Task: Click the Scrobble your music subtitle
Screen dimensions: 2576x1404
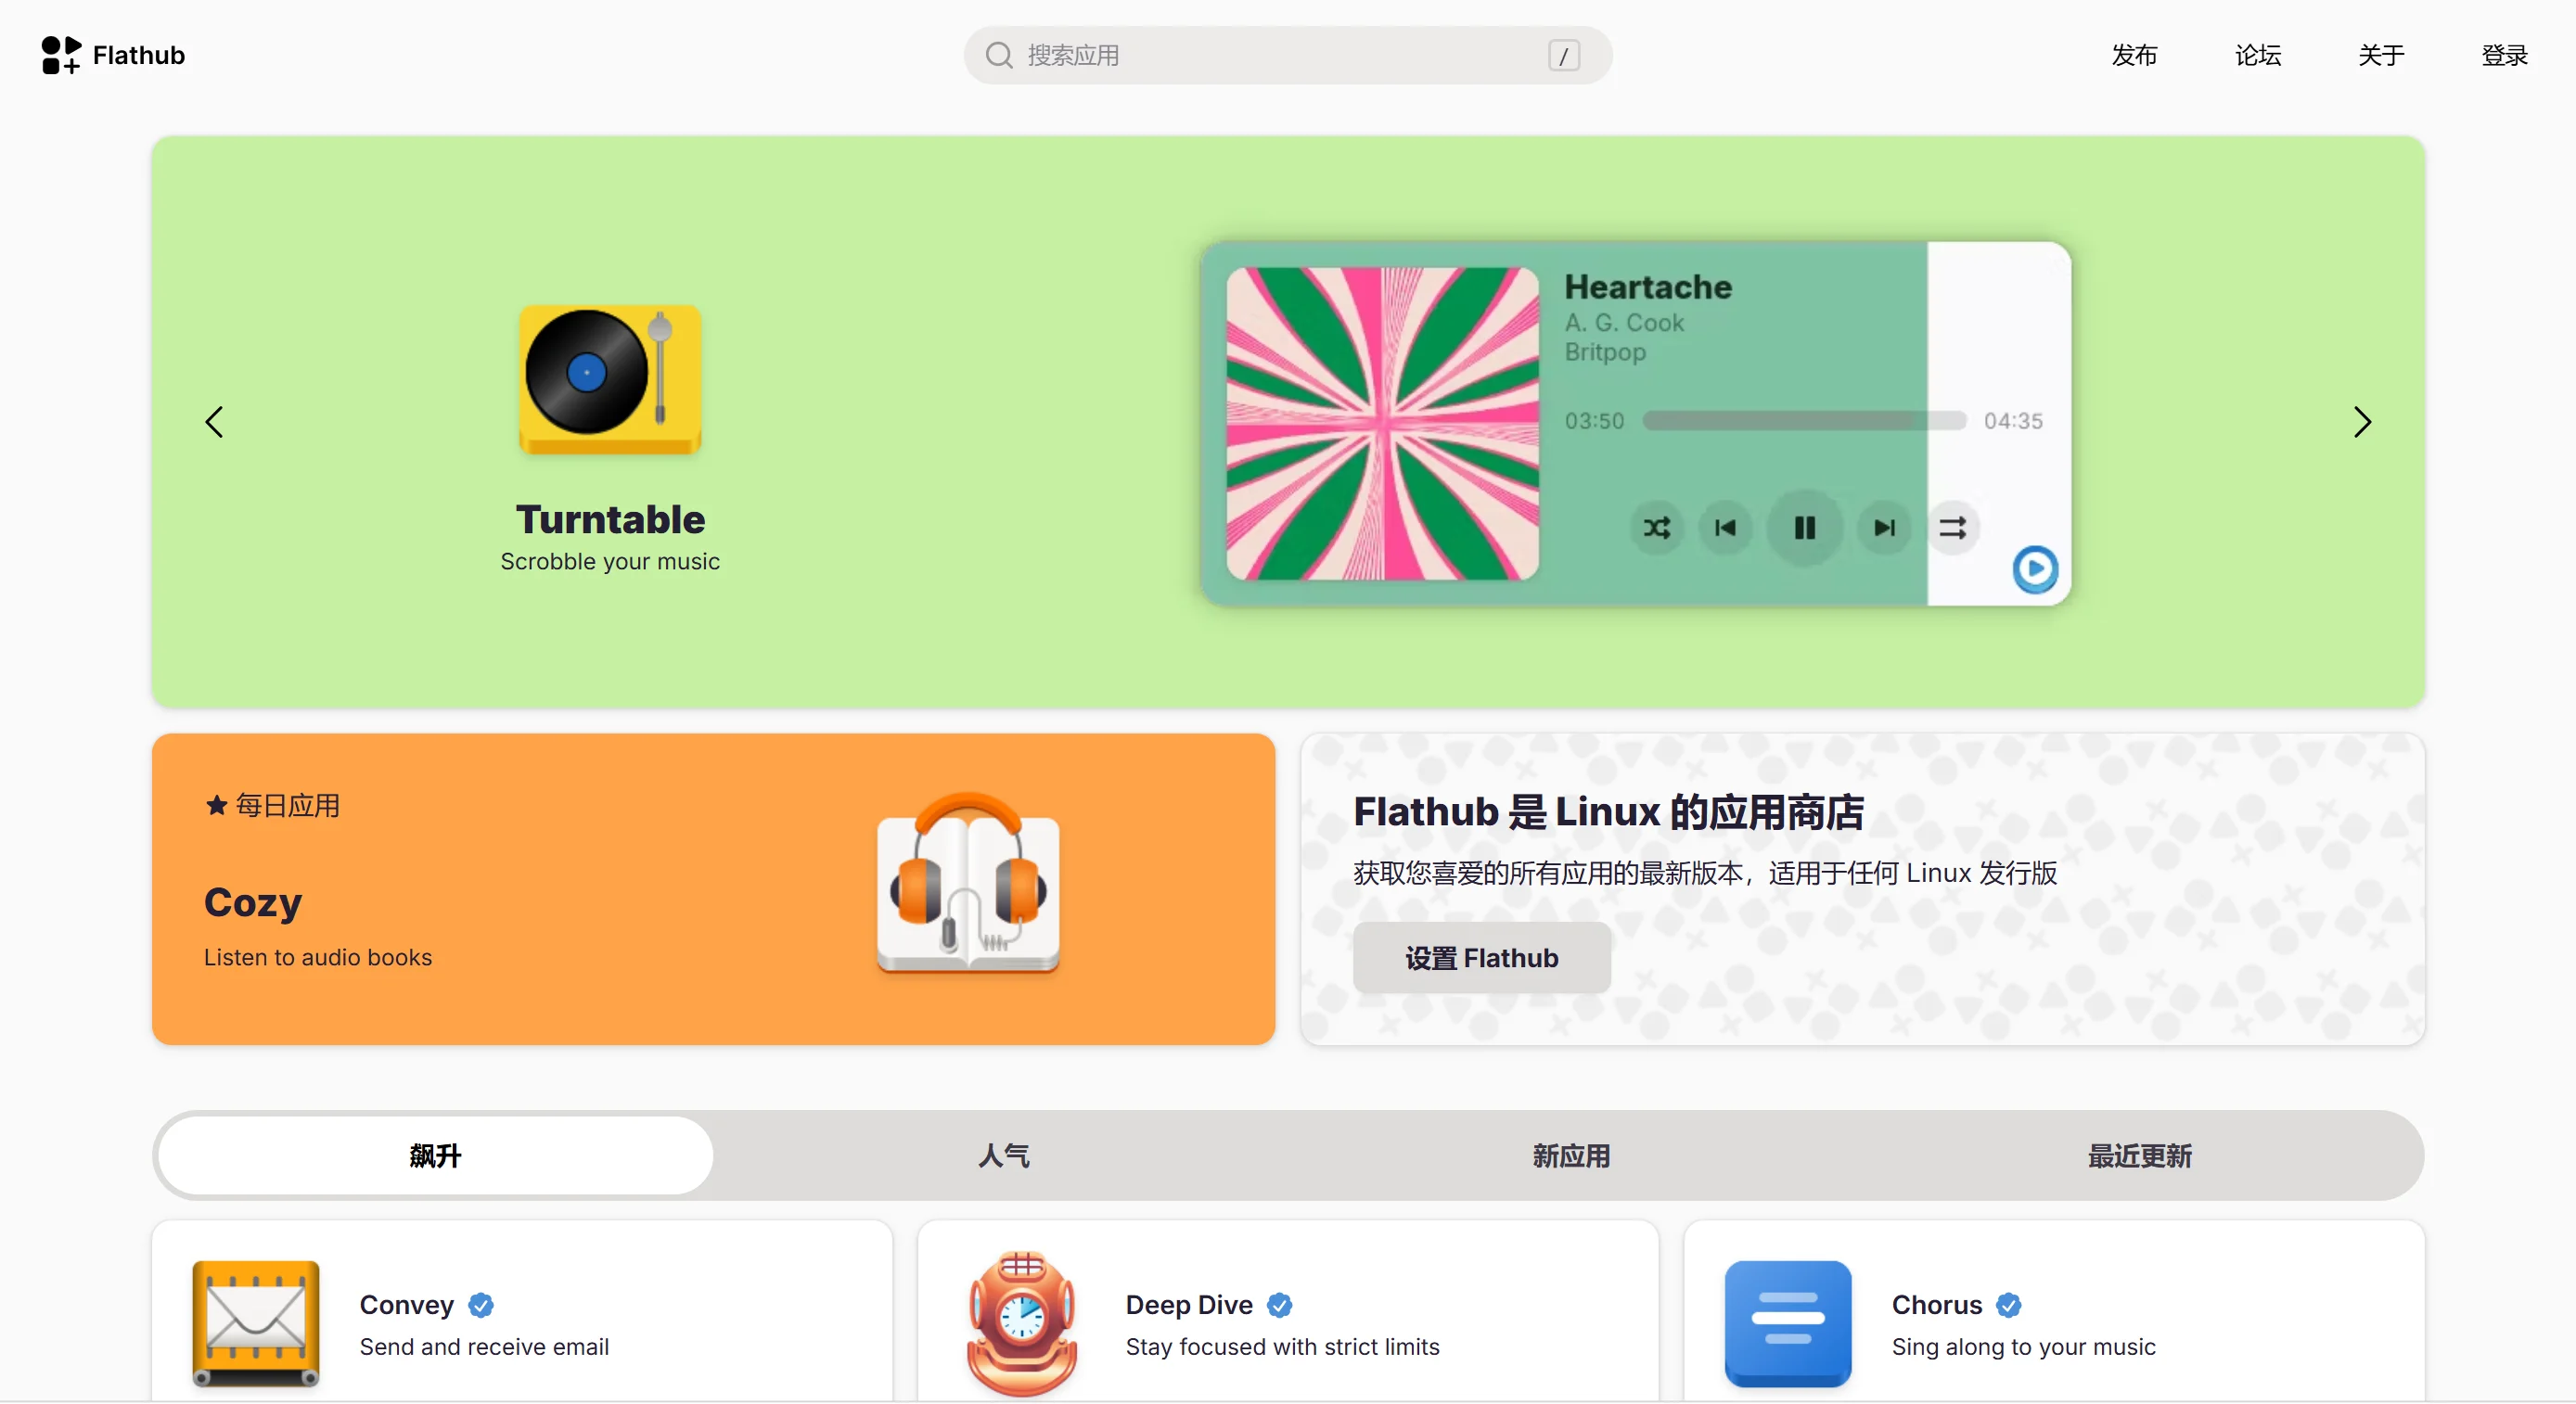Action: (610, 562)
